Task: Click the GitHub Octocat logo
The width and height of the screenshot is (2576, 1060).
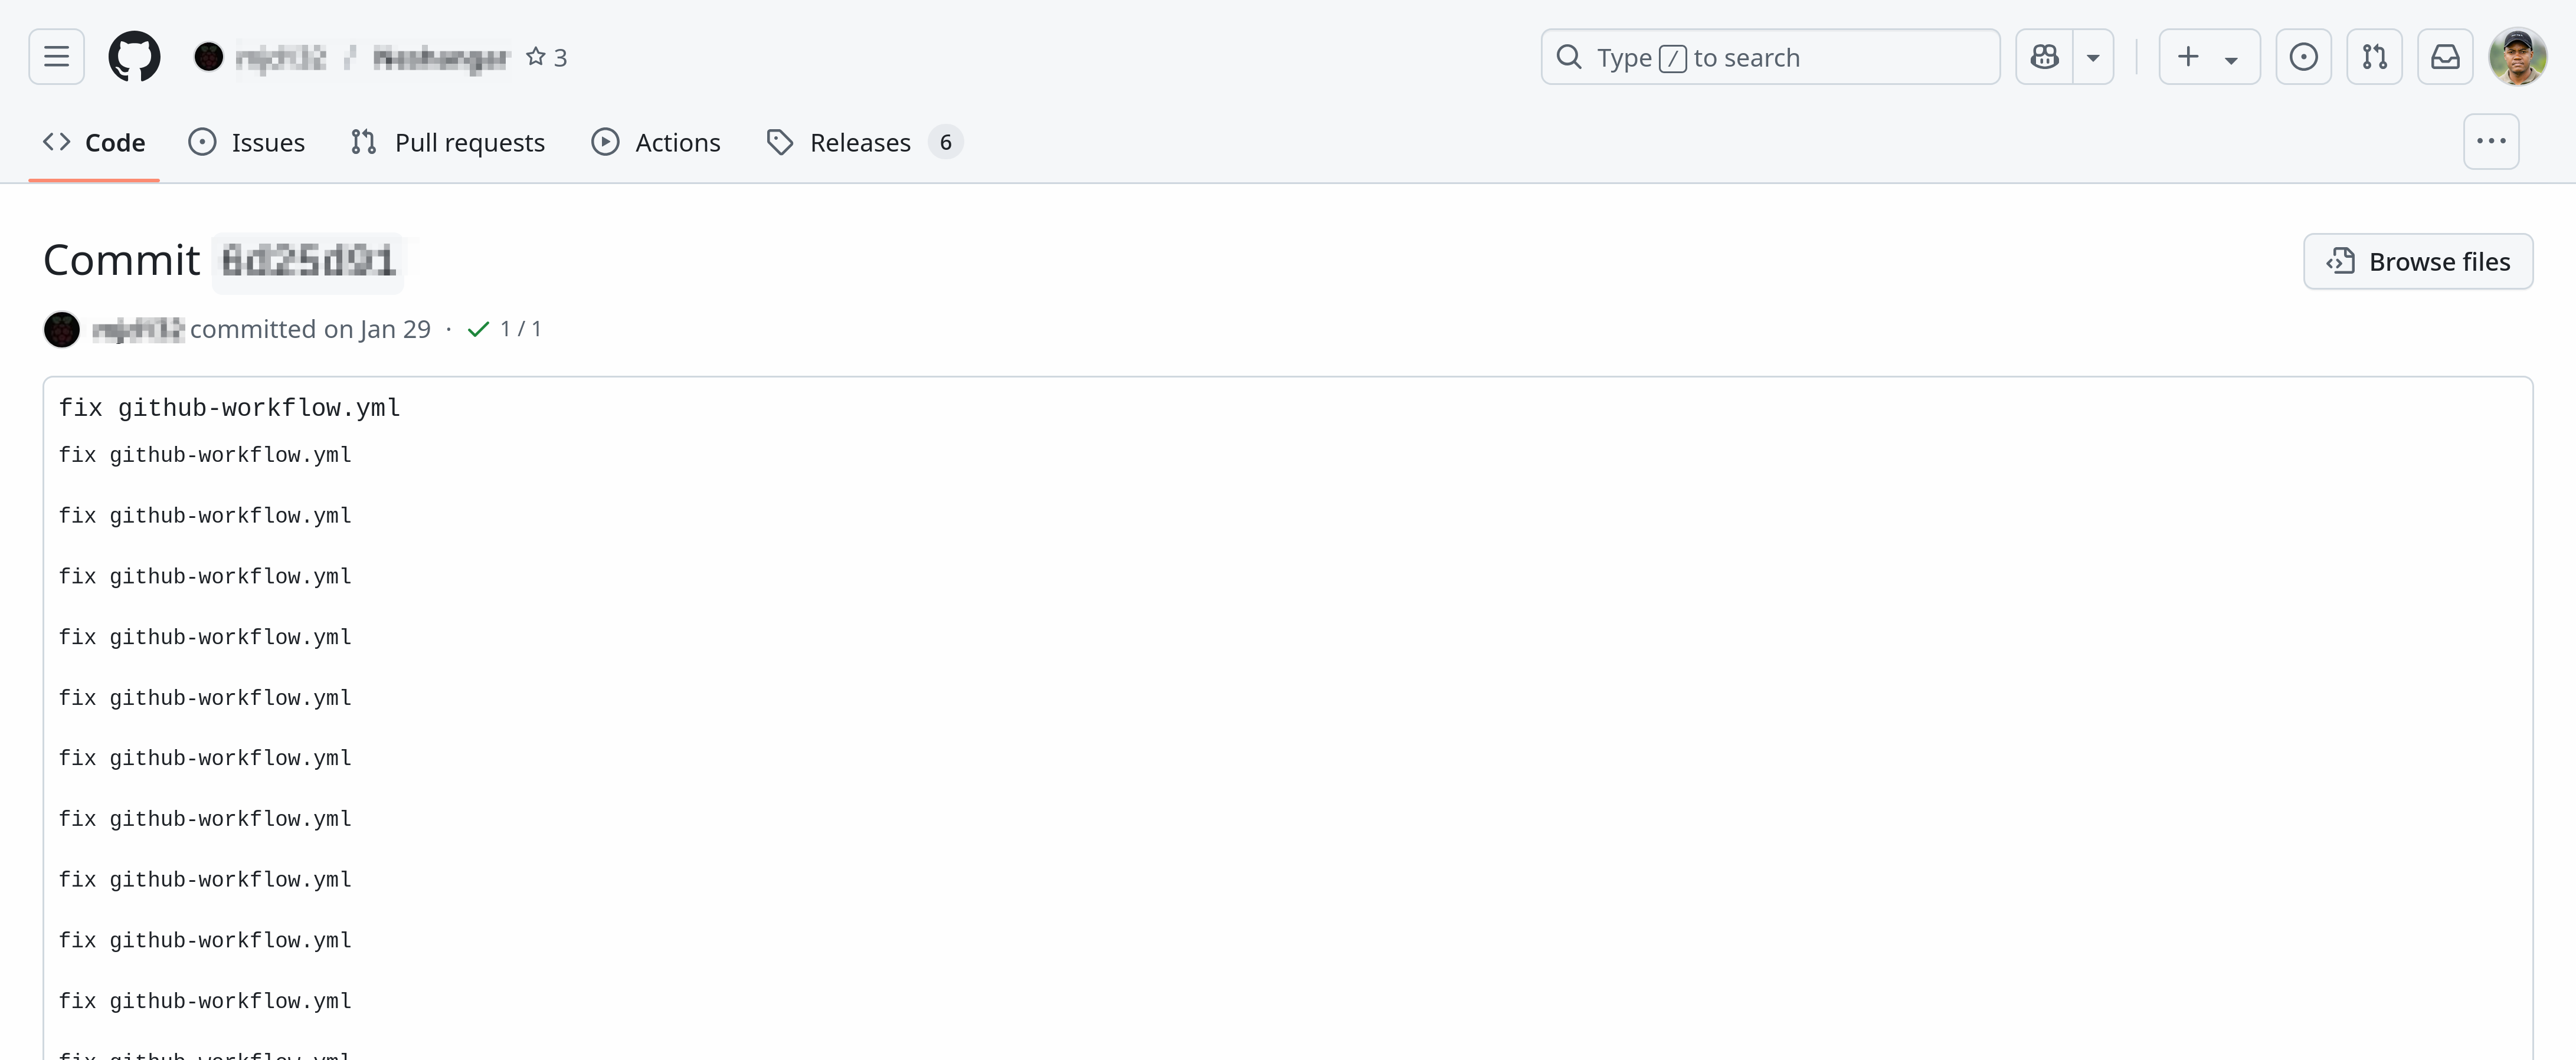Action: 134,57
